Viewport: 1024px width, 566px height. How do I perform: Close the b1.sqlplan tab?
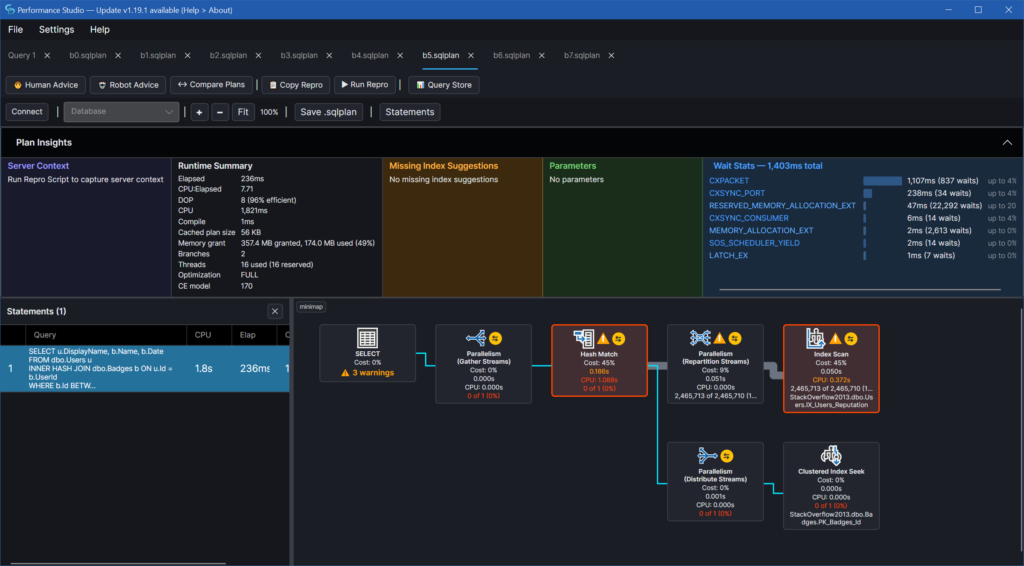(187, 55)
